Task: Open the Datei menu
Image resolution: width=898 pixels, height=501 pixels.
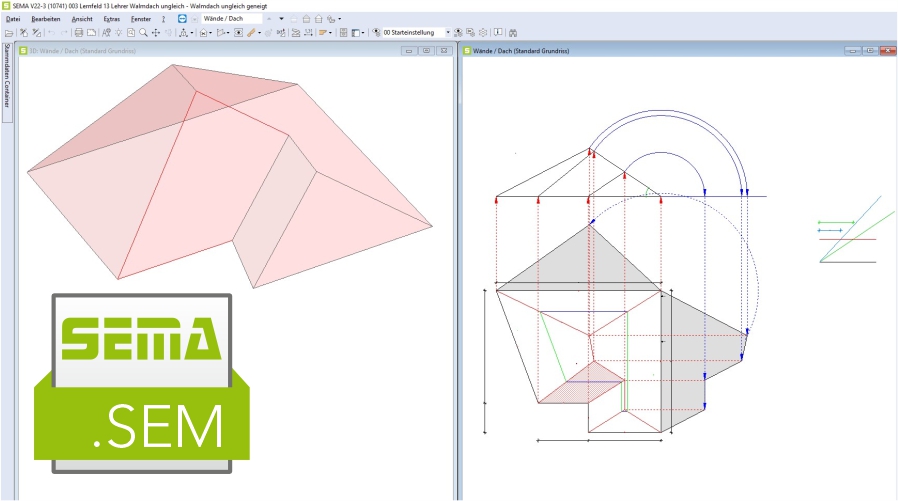Action: tap(13, 19)
